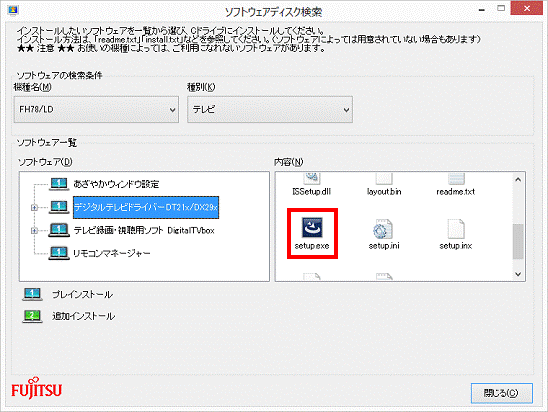Screen dimensions: 548x412
Task: Select テレビ録画・視聴用ソフト DigitalTVbox entry
Action: pyautogui.click(x=144, y=230)
